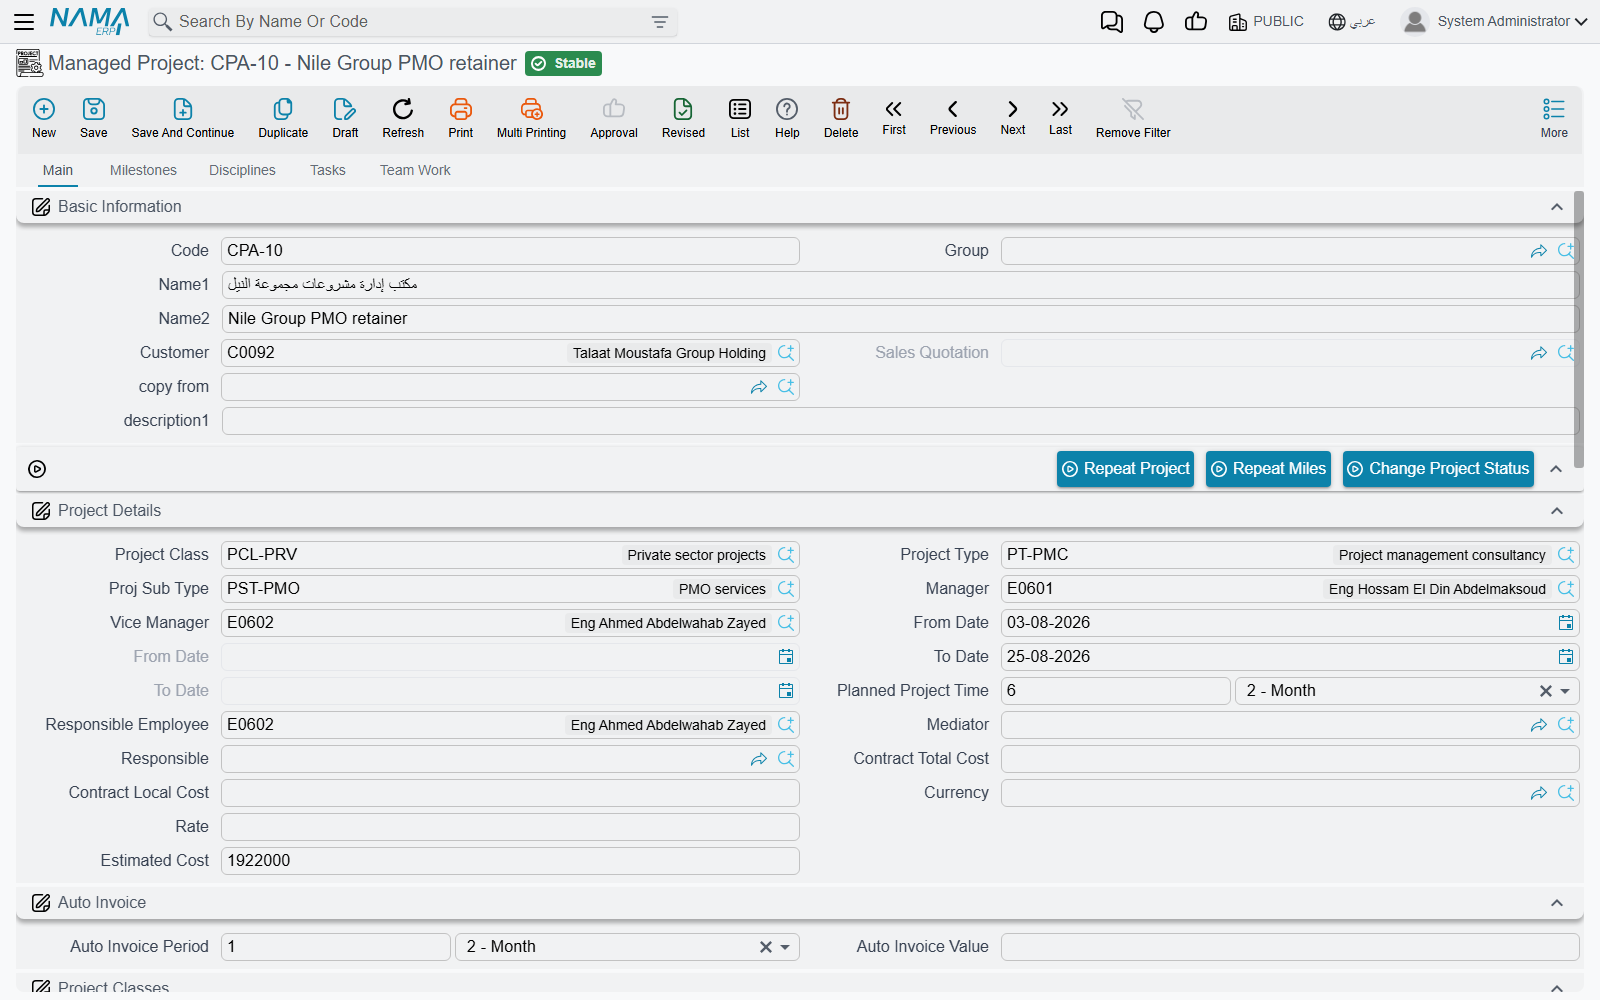1600x1000 pixels.
Task: Open Planned Project Time unit dropdown
Action: pos(1565,691)
